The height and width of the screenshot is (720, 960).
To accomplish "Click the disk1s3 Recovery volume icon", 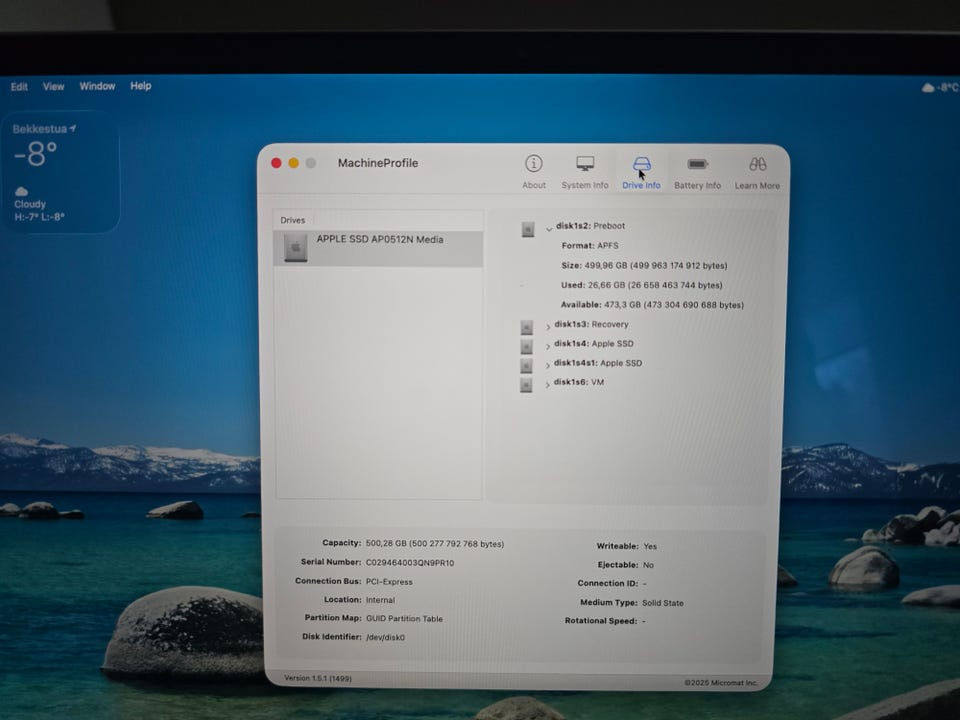I will [x=526, y=326].
